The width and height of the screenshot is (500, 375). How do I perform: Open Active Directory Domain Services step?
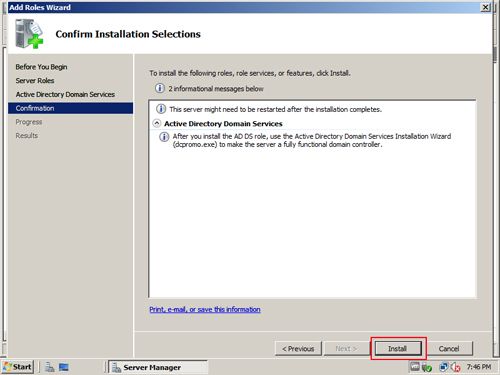click(x=65, y=94)
